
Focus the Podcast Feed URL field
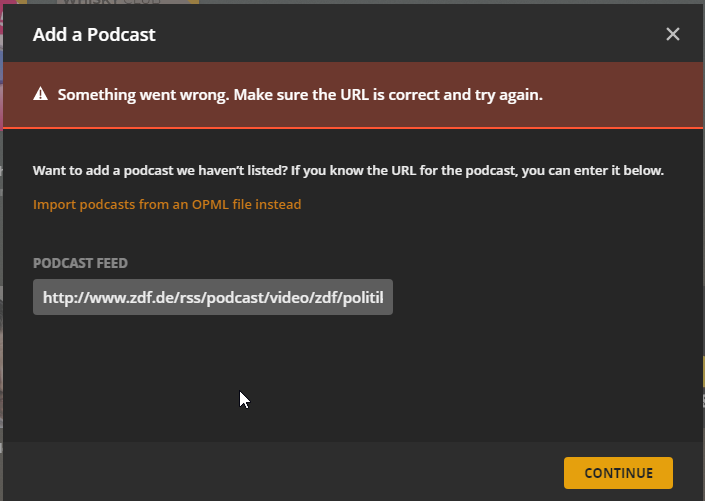(213, 298)
